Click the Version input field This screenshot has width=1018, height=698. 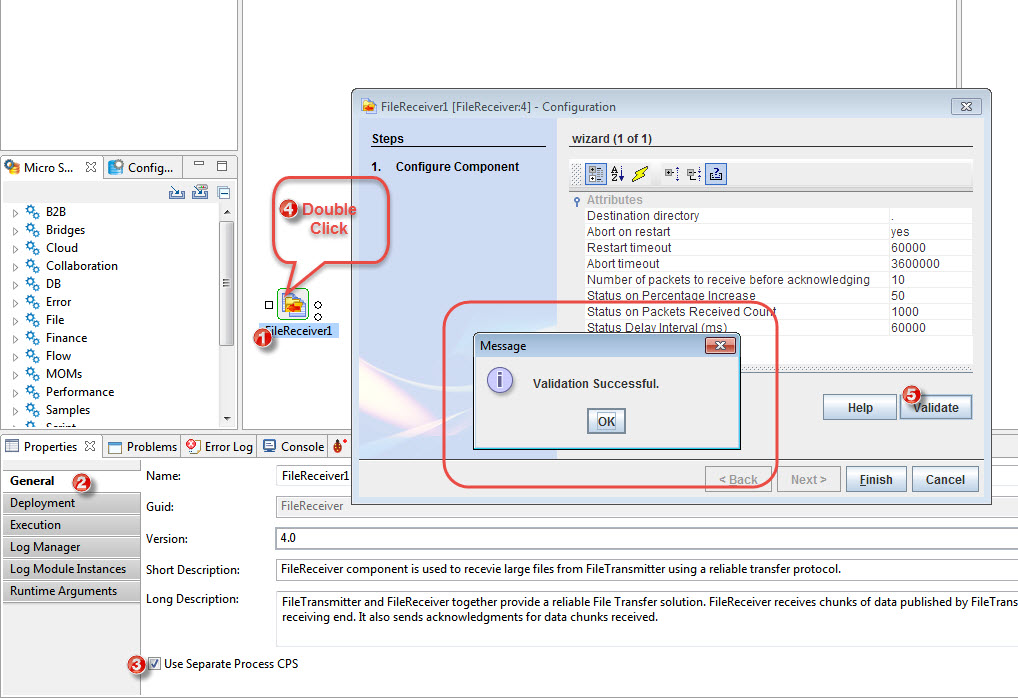coord(640,538)
